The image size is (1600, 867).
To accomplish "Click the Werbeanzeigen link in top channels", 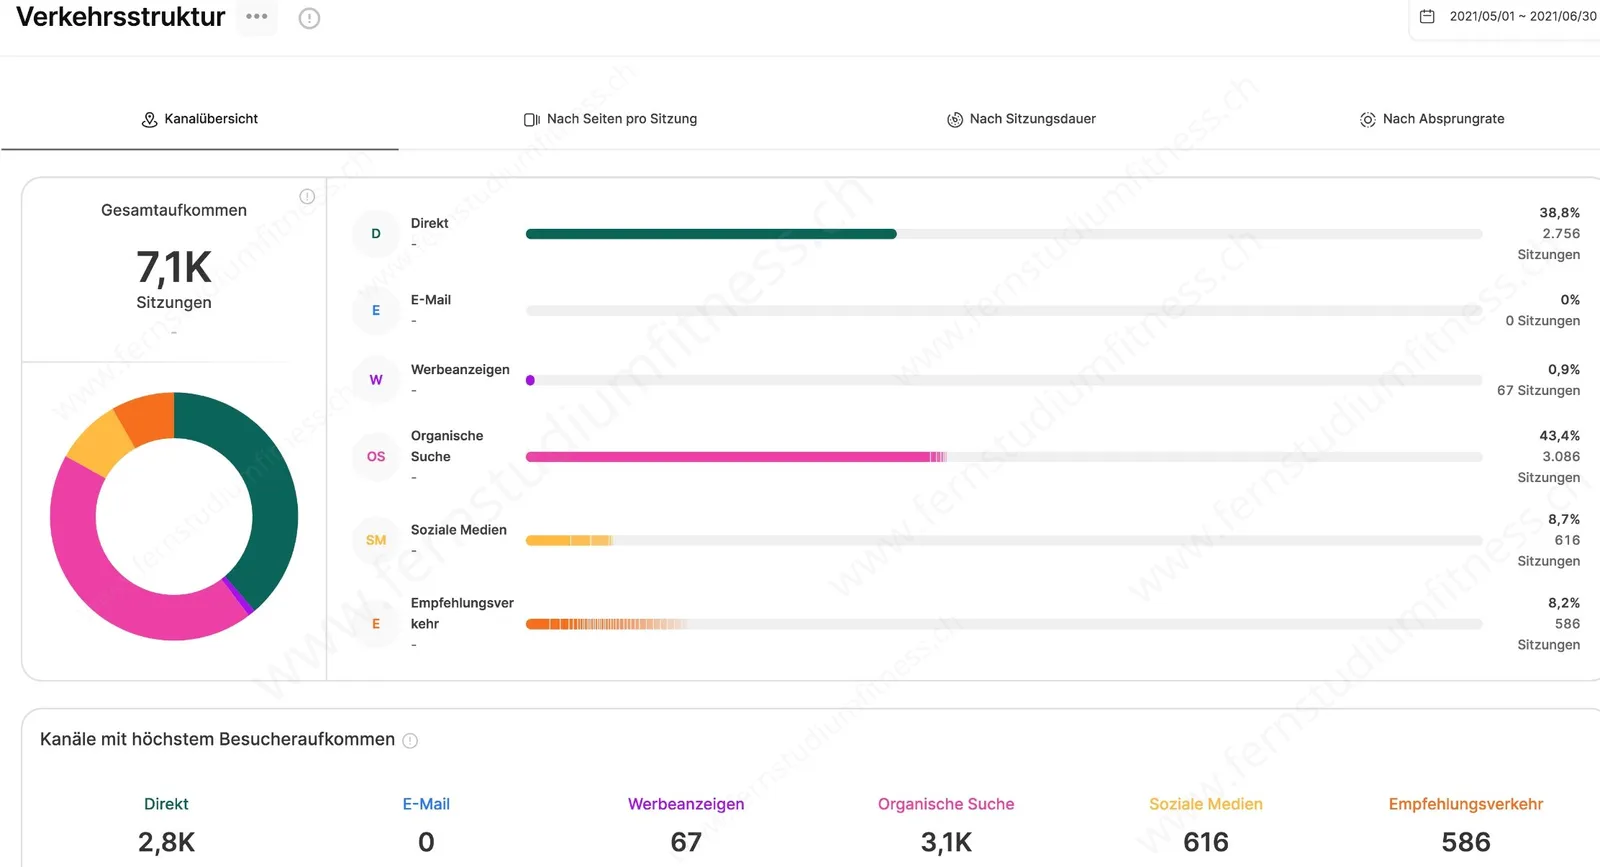I will pyautogui.click(x=686, y=804).
